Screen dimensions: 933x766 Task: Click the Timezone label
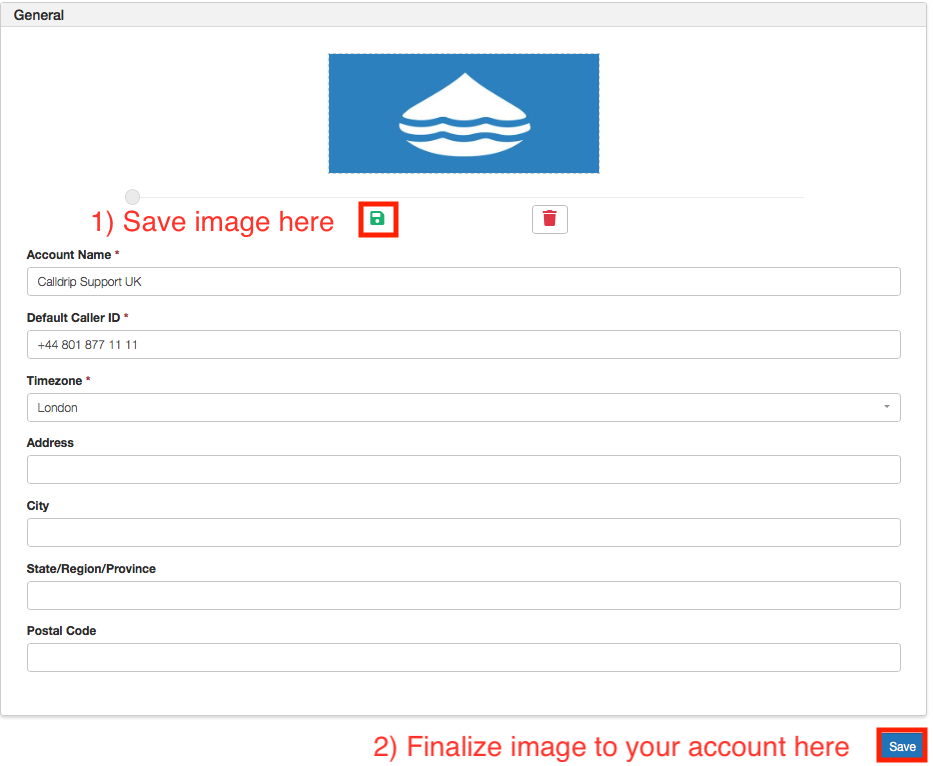(x=55, y=381)
